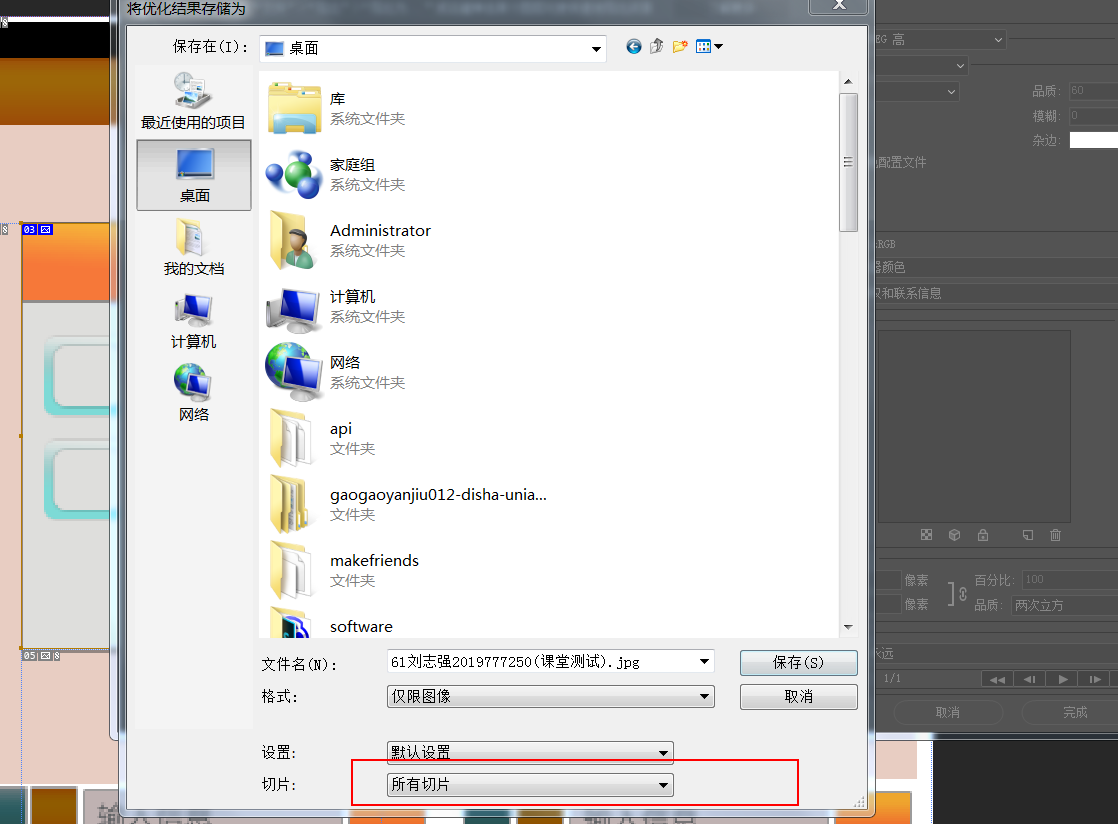Click the new-item page icon beside the trash
1118x824 pixels.
tap(1027, 535)
